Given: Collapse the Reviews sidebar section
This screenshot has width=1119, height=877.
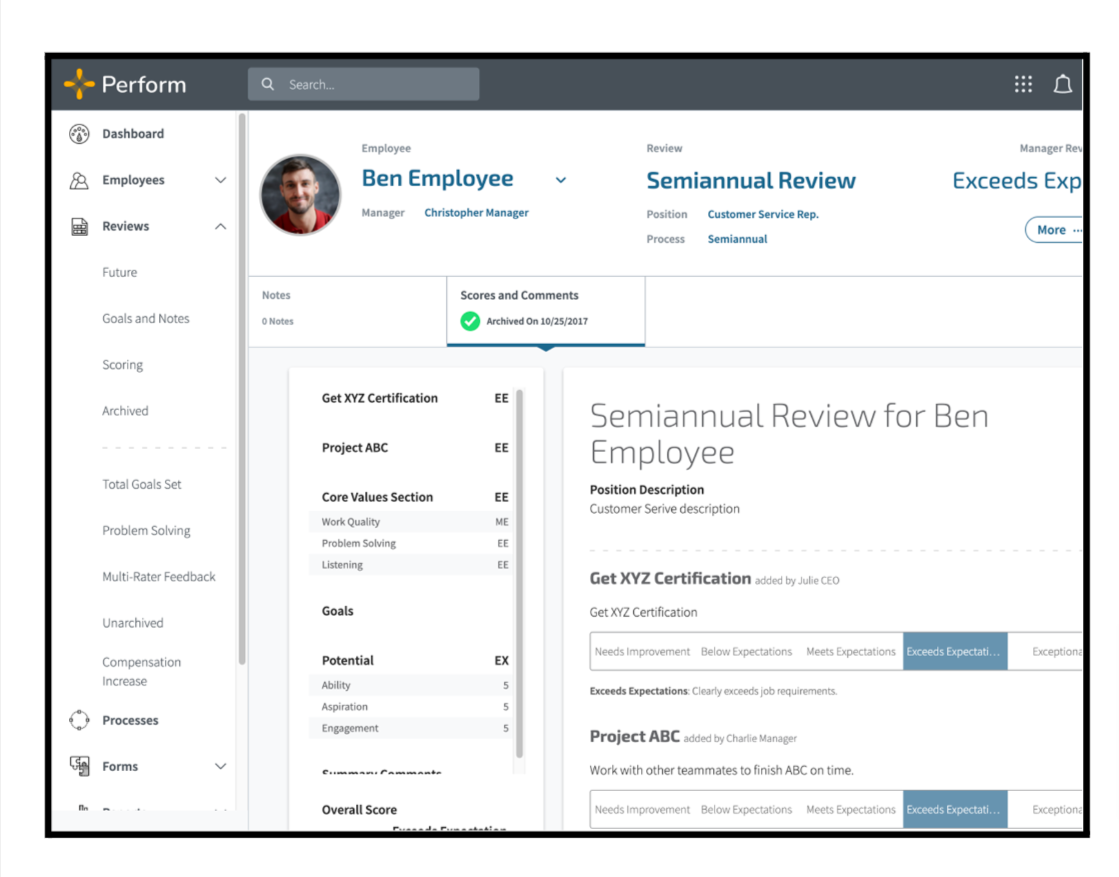Looking at the screenshot, I should click(x=220, y=226).
